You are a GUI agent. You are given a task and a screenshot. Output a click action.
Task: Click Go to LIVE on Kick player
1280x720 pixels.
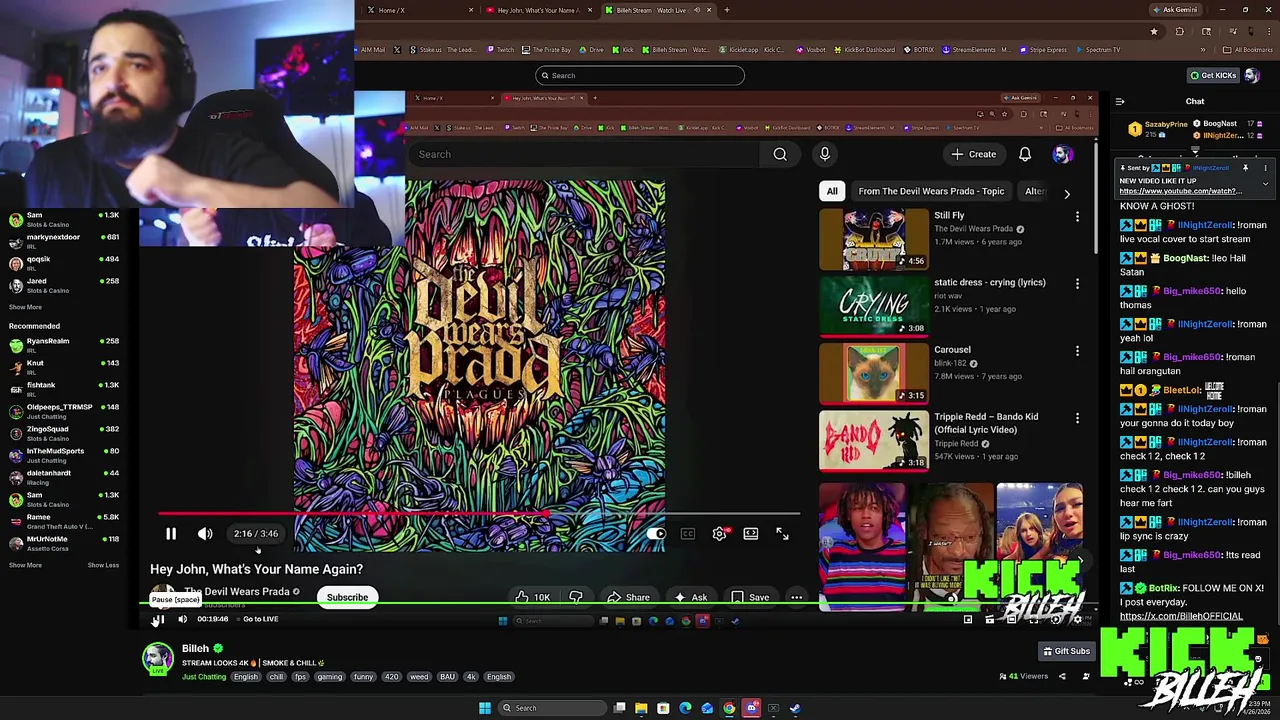[x=260, y=619]
